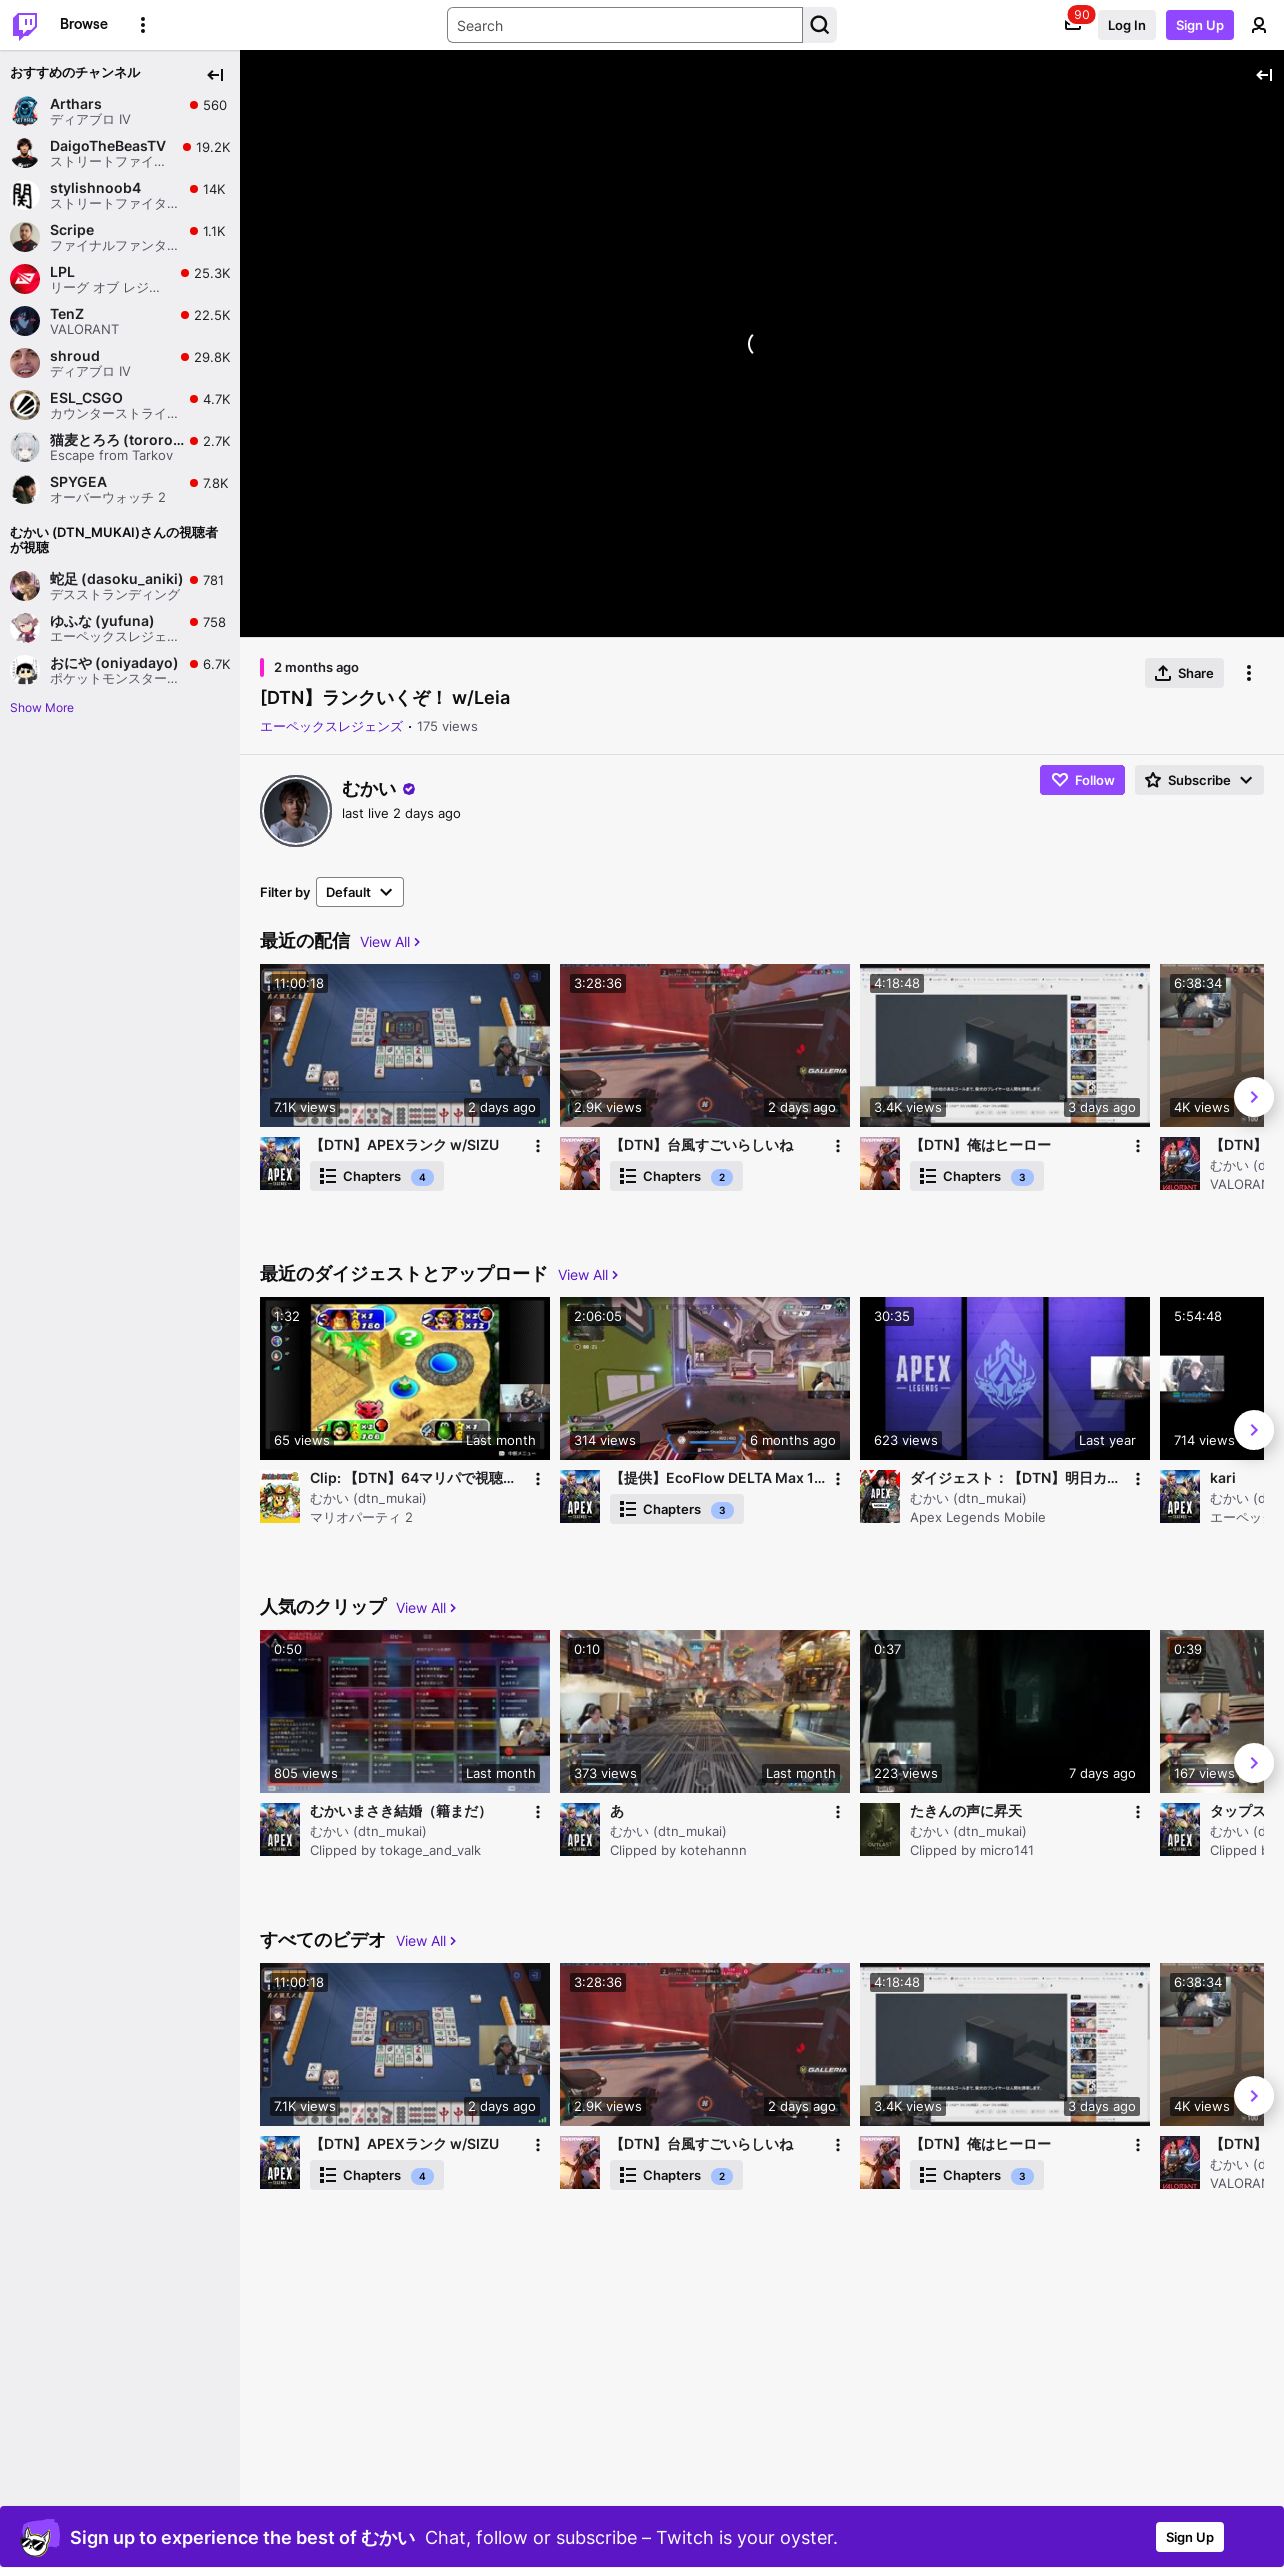
Task: View All for すべてのビデオ
Action: coord(426,1941)
